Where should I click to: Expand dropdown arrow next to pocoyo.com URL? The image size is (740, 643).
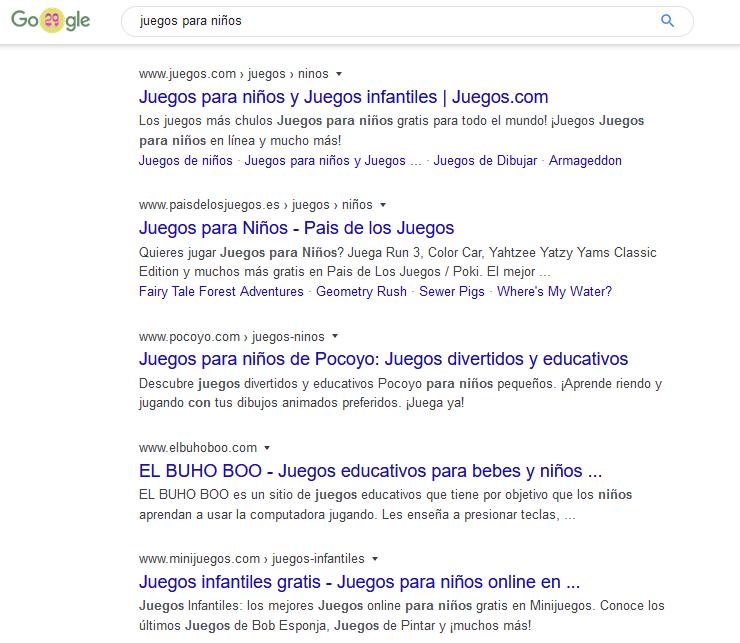pyautogui.click(x=335, y=336)
